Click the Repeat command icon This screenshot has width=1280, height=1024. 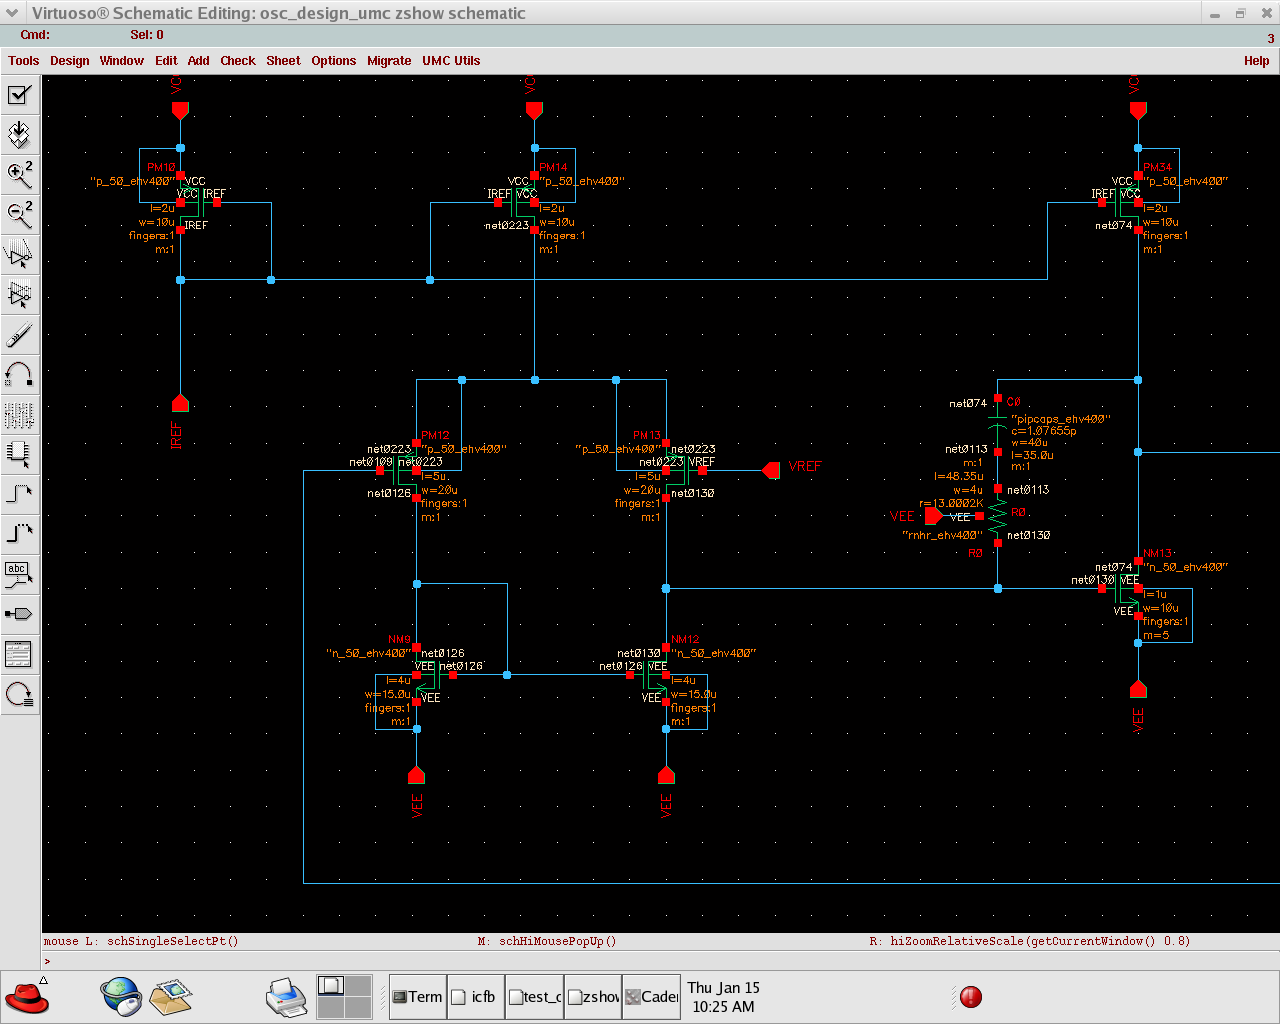click(x=20, y=694)
